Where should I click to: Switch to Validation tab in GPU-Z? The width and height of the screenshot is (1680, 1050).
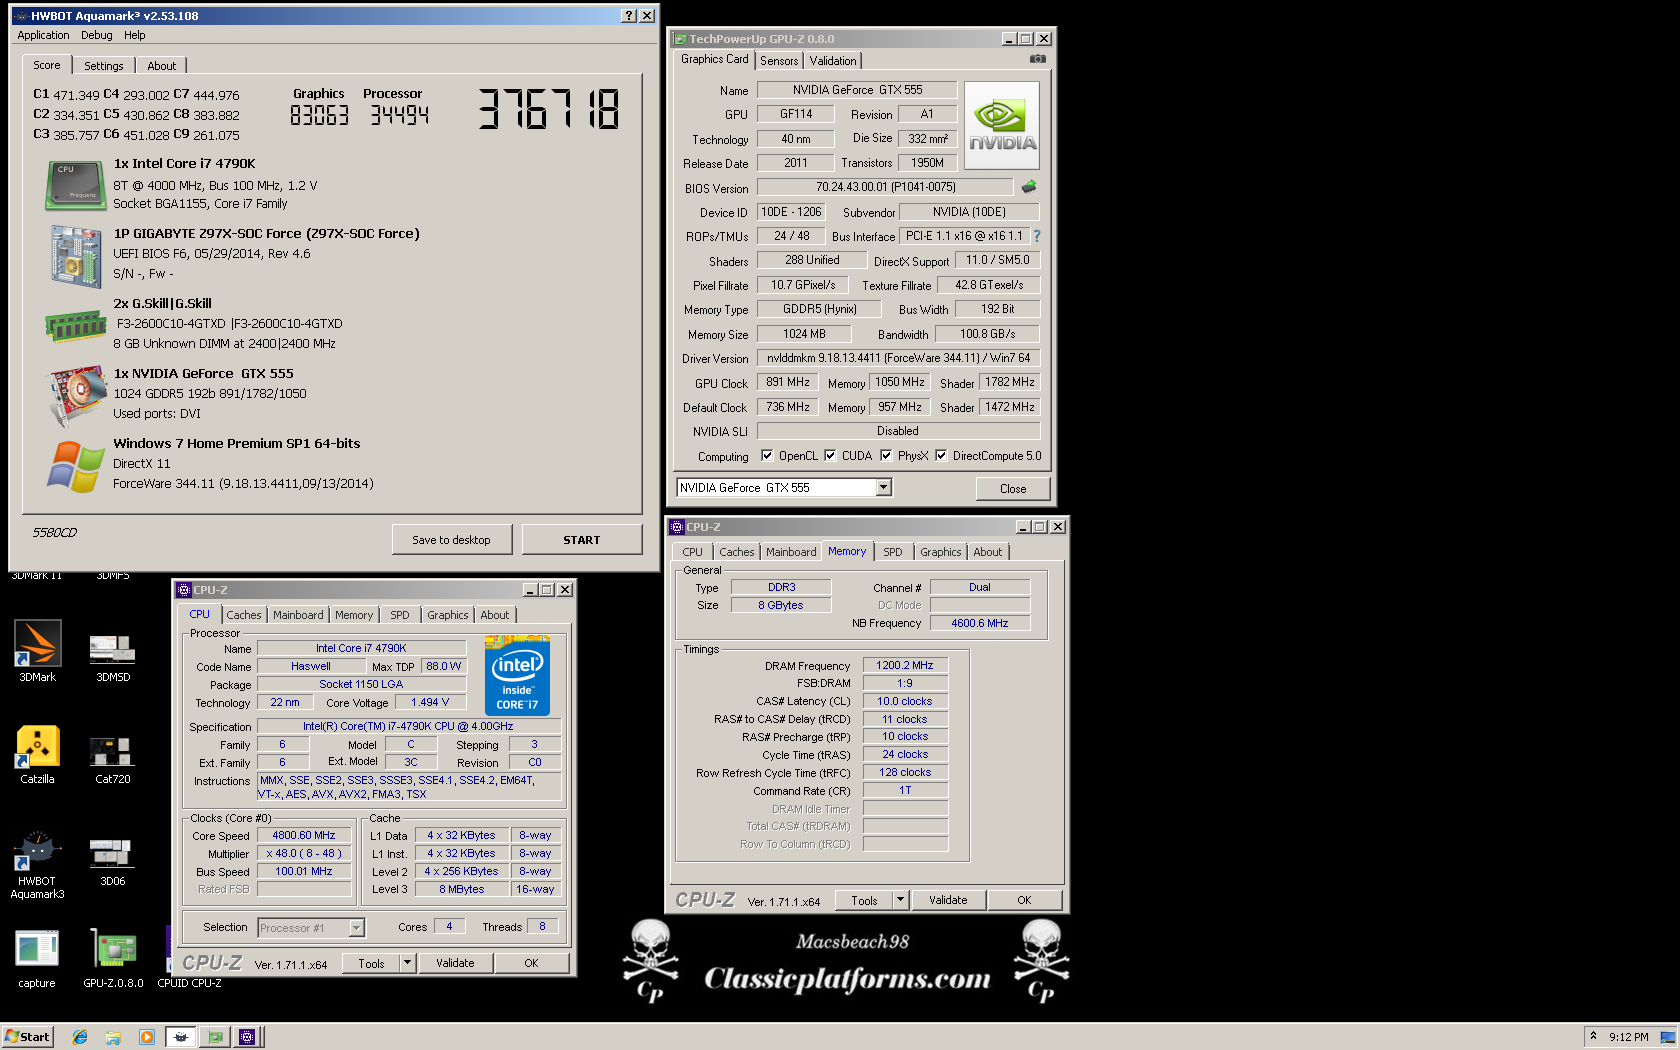tap(833, 61)
